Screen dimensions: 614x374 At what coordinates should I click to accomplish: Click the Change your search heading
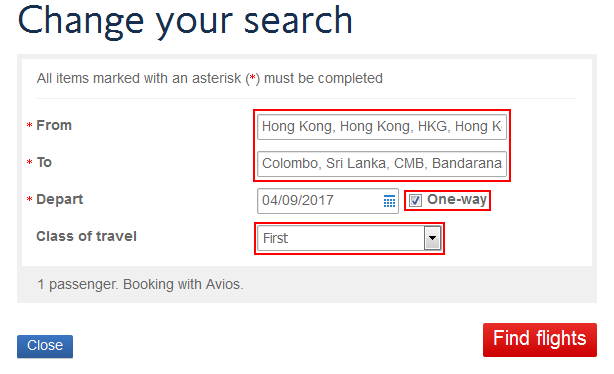185,20
